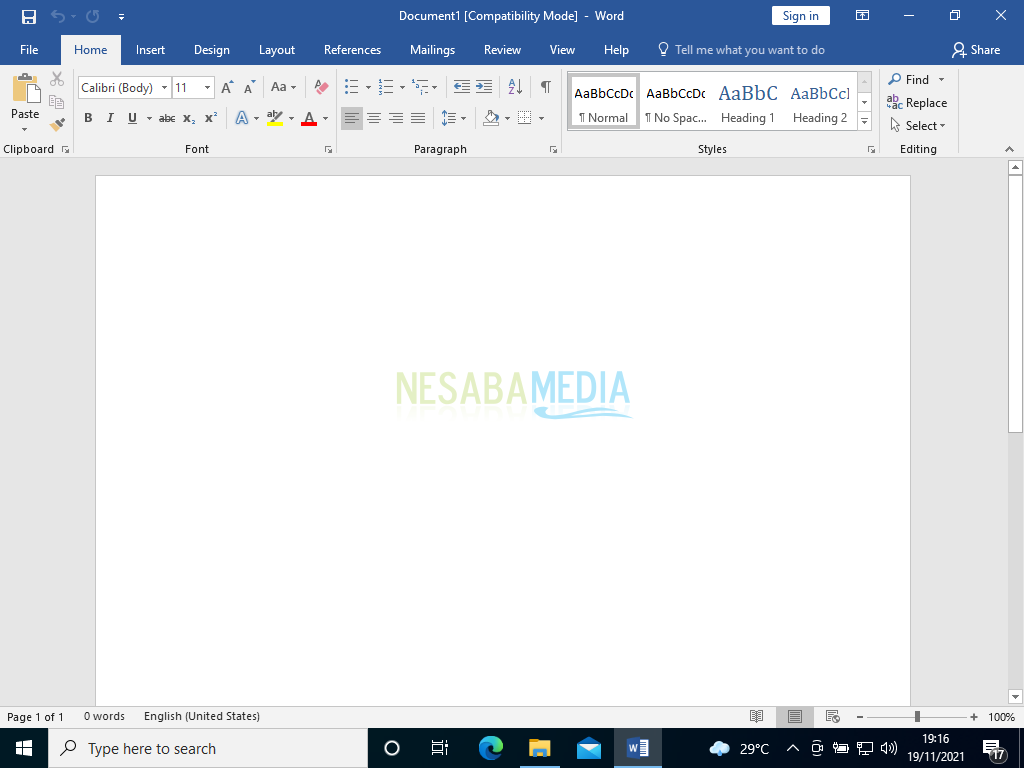The height and width of the screenshot is (768, 1024).
Task: Apply strikethrough formatting
Action: (x=167, y=118)
